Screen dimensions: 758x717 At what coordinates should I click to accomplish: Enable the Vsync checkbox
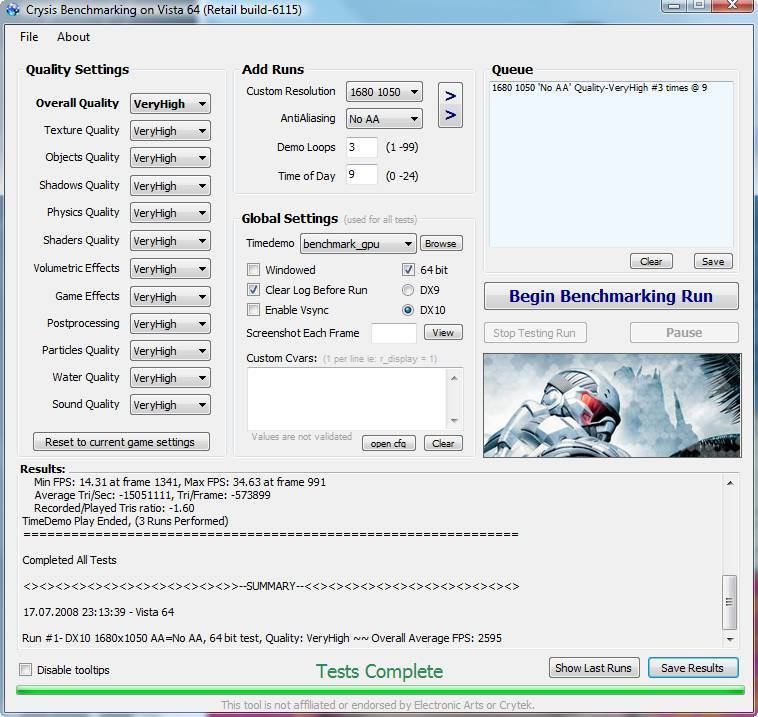tap(253, 310)
